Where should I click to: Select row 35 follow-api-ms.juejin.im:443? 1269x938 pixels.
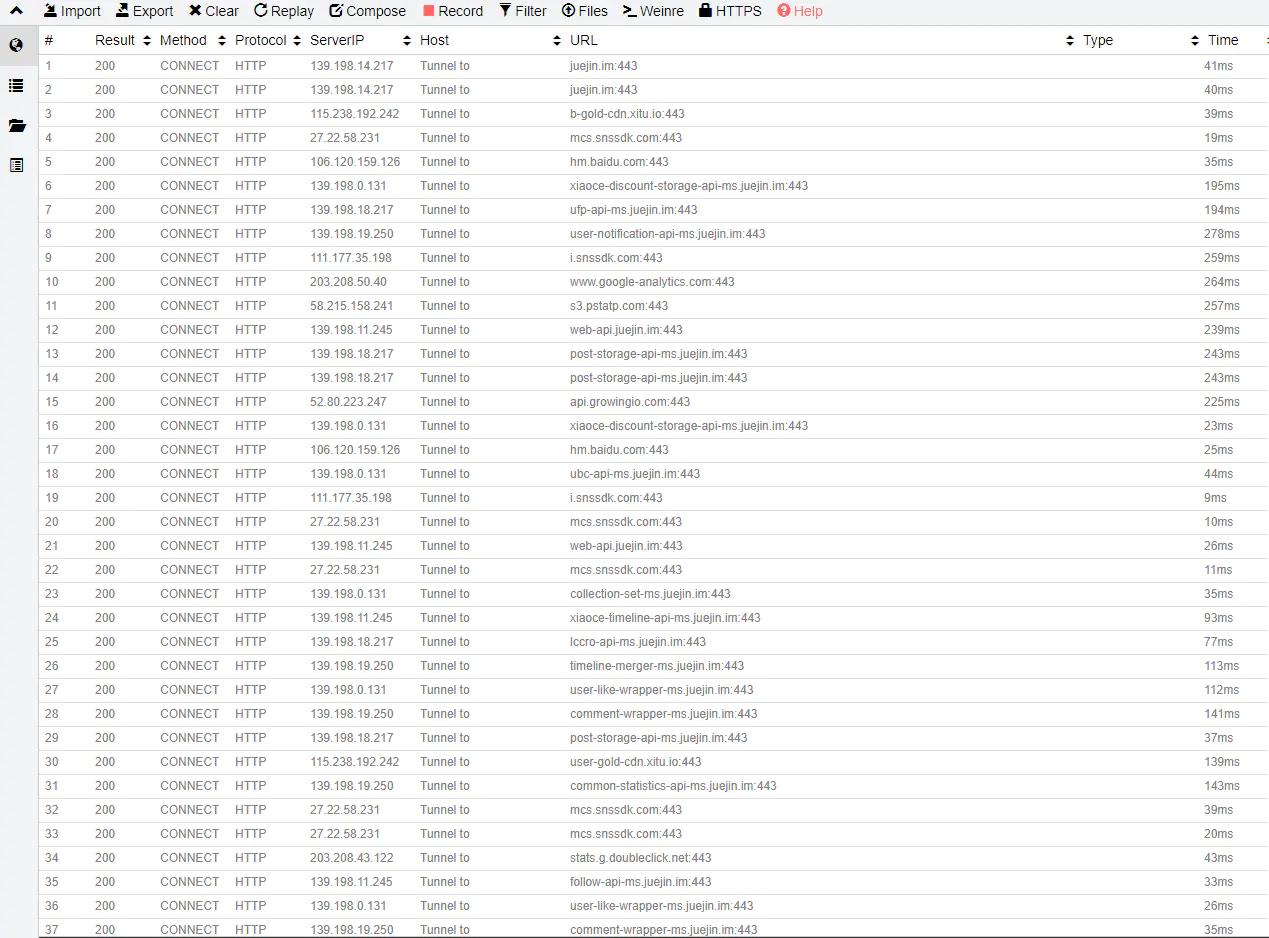pyautogui.click(x=653, y=882)
